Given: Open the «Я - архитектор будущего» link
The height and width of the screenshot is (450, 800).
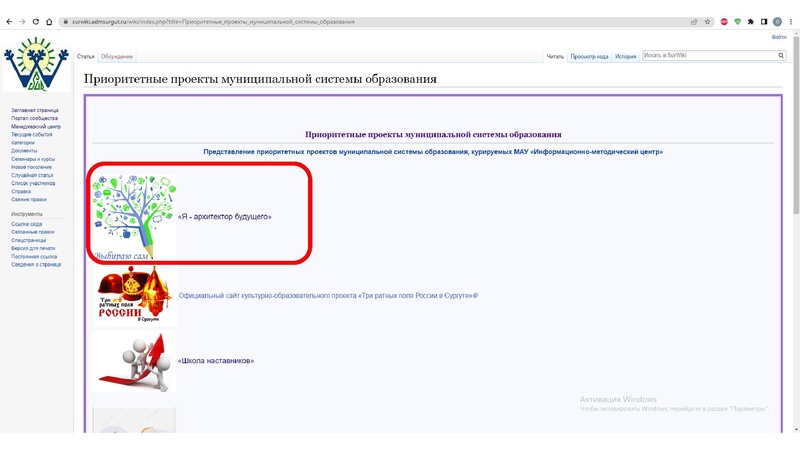Looking at the screenshot, I should pyautogui.click(x=224, y=217).
